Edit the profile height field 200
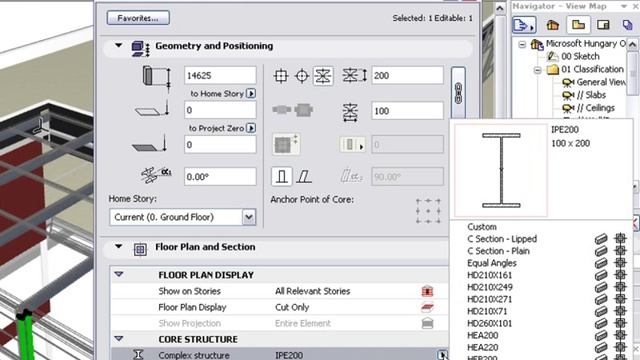This screenshot has width=640, height=360. [x=407, y=76]
